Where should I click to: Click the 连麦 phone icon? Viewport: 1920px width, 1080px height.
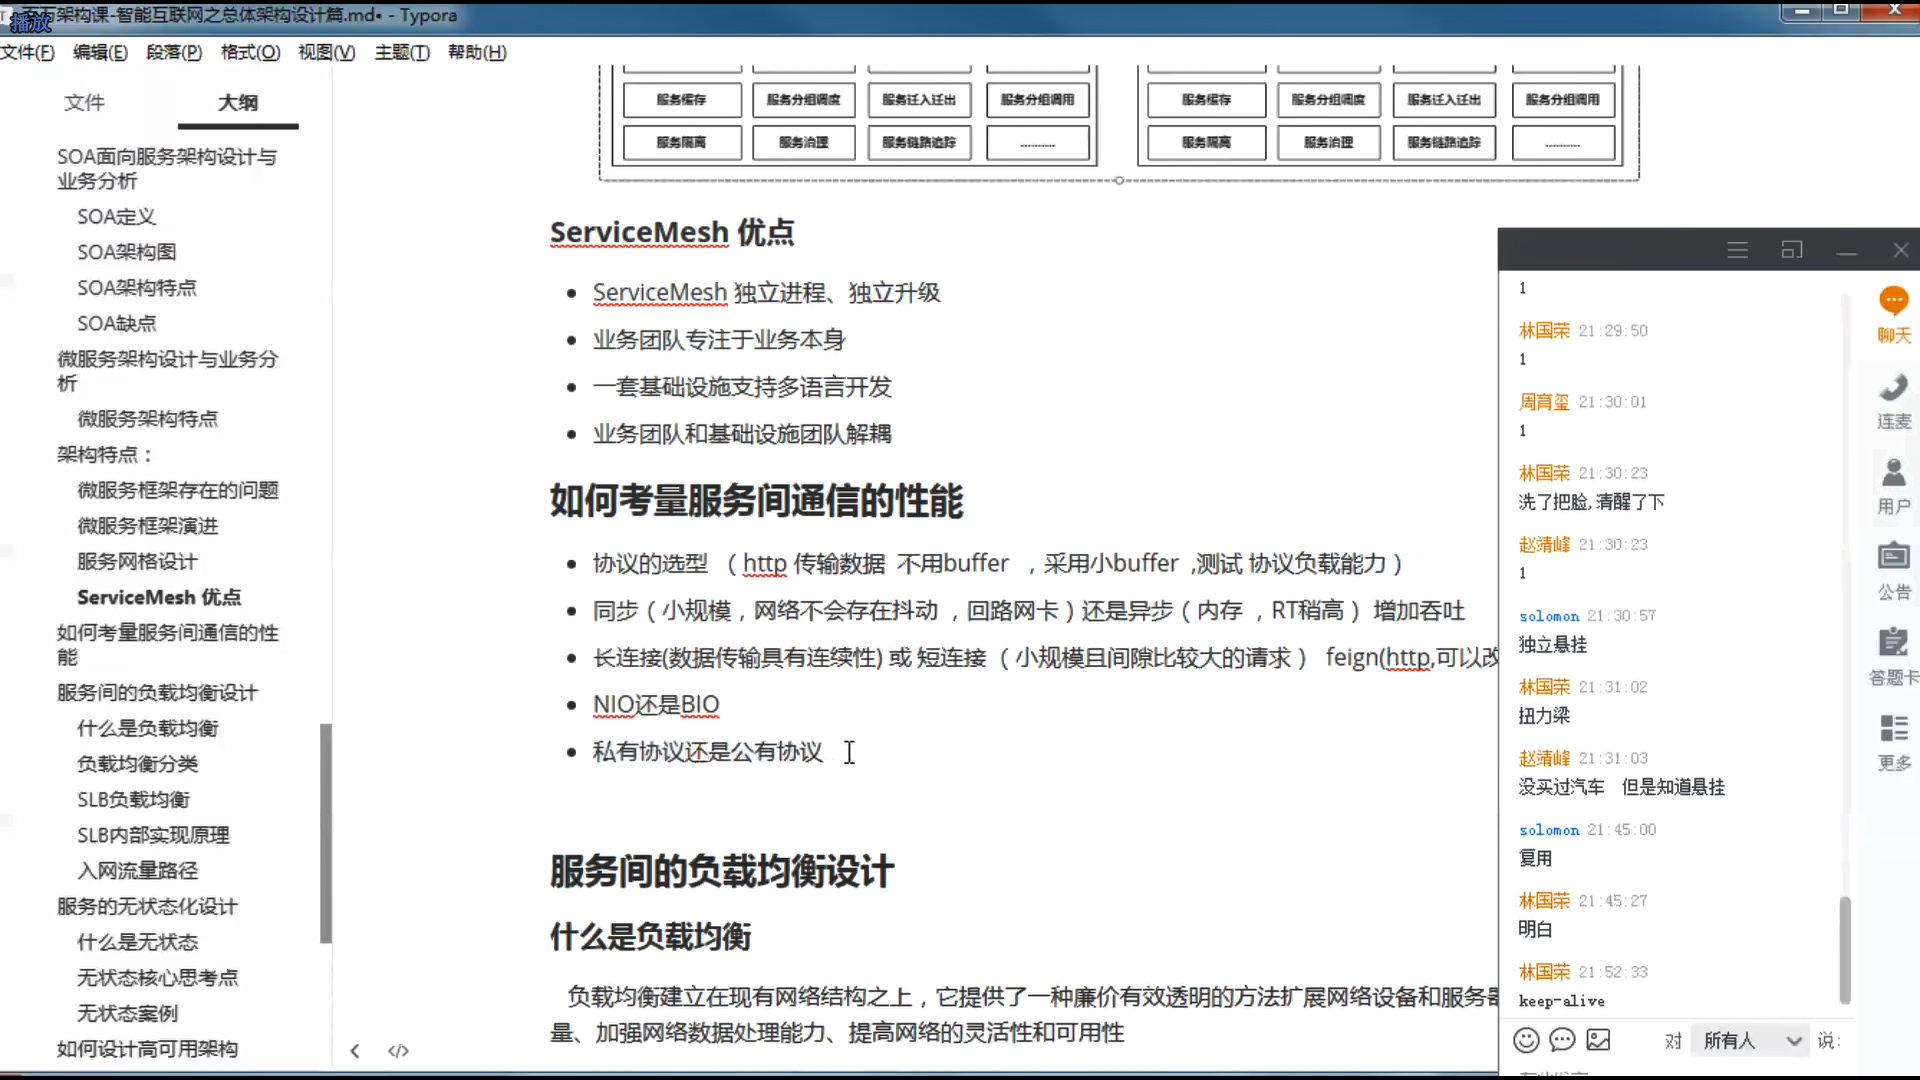click(1893, 388)
